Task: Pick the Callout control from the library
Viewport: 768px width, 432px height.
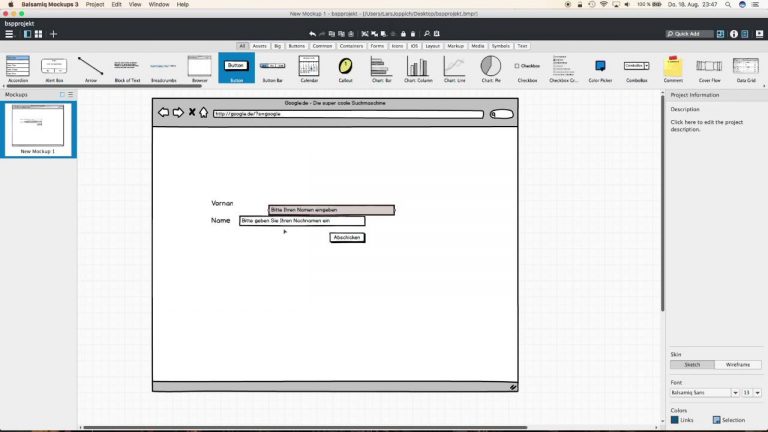Action: point(345,69)
